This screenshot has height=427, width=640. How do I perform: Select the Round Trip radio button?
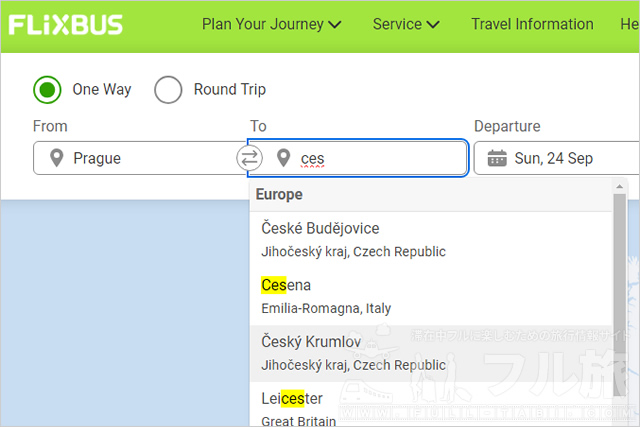click(x=168, y=89)
